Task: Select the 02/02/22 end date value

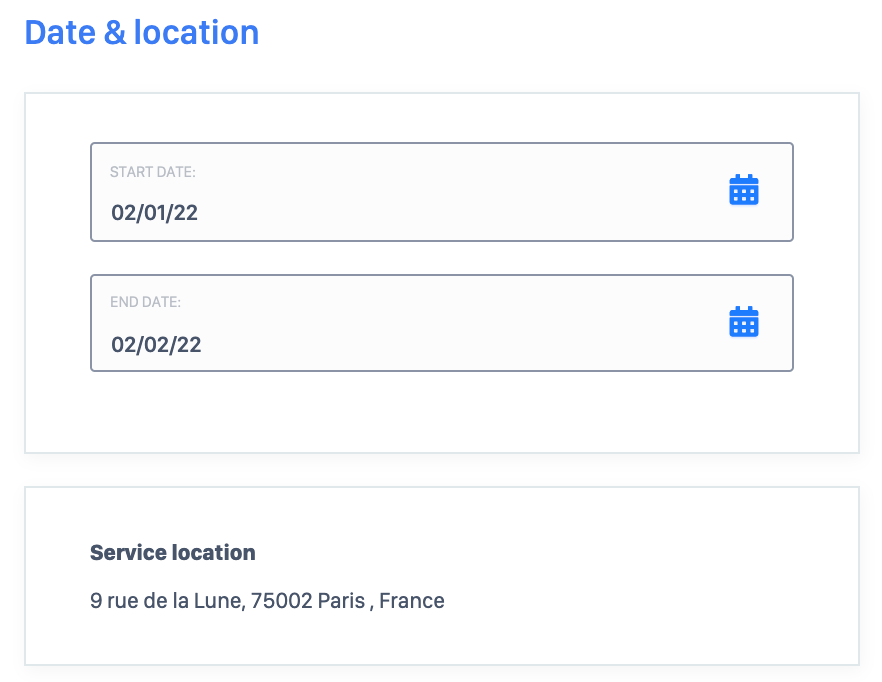Action: point(156,345)
